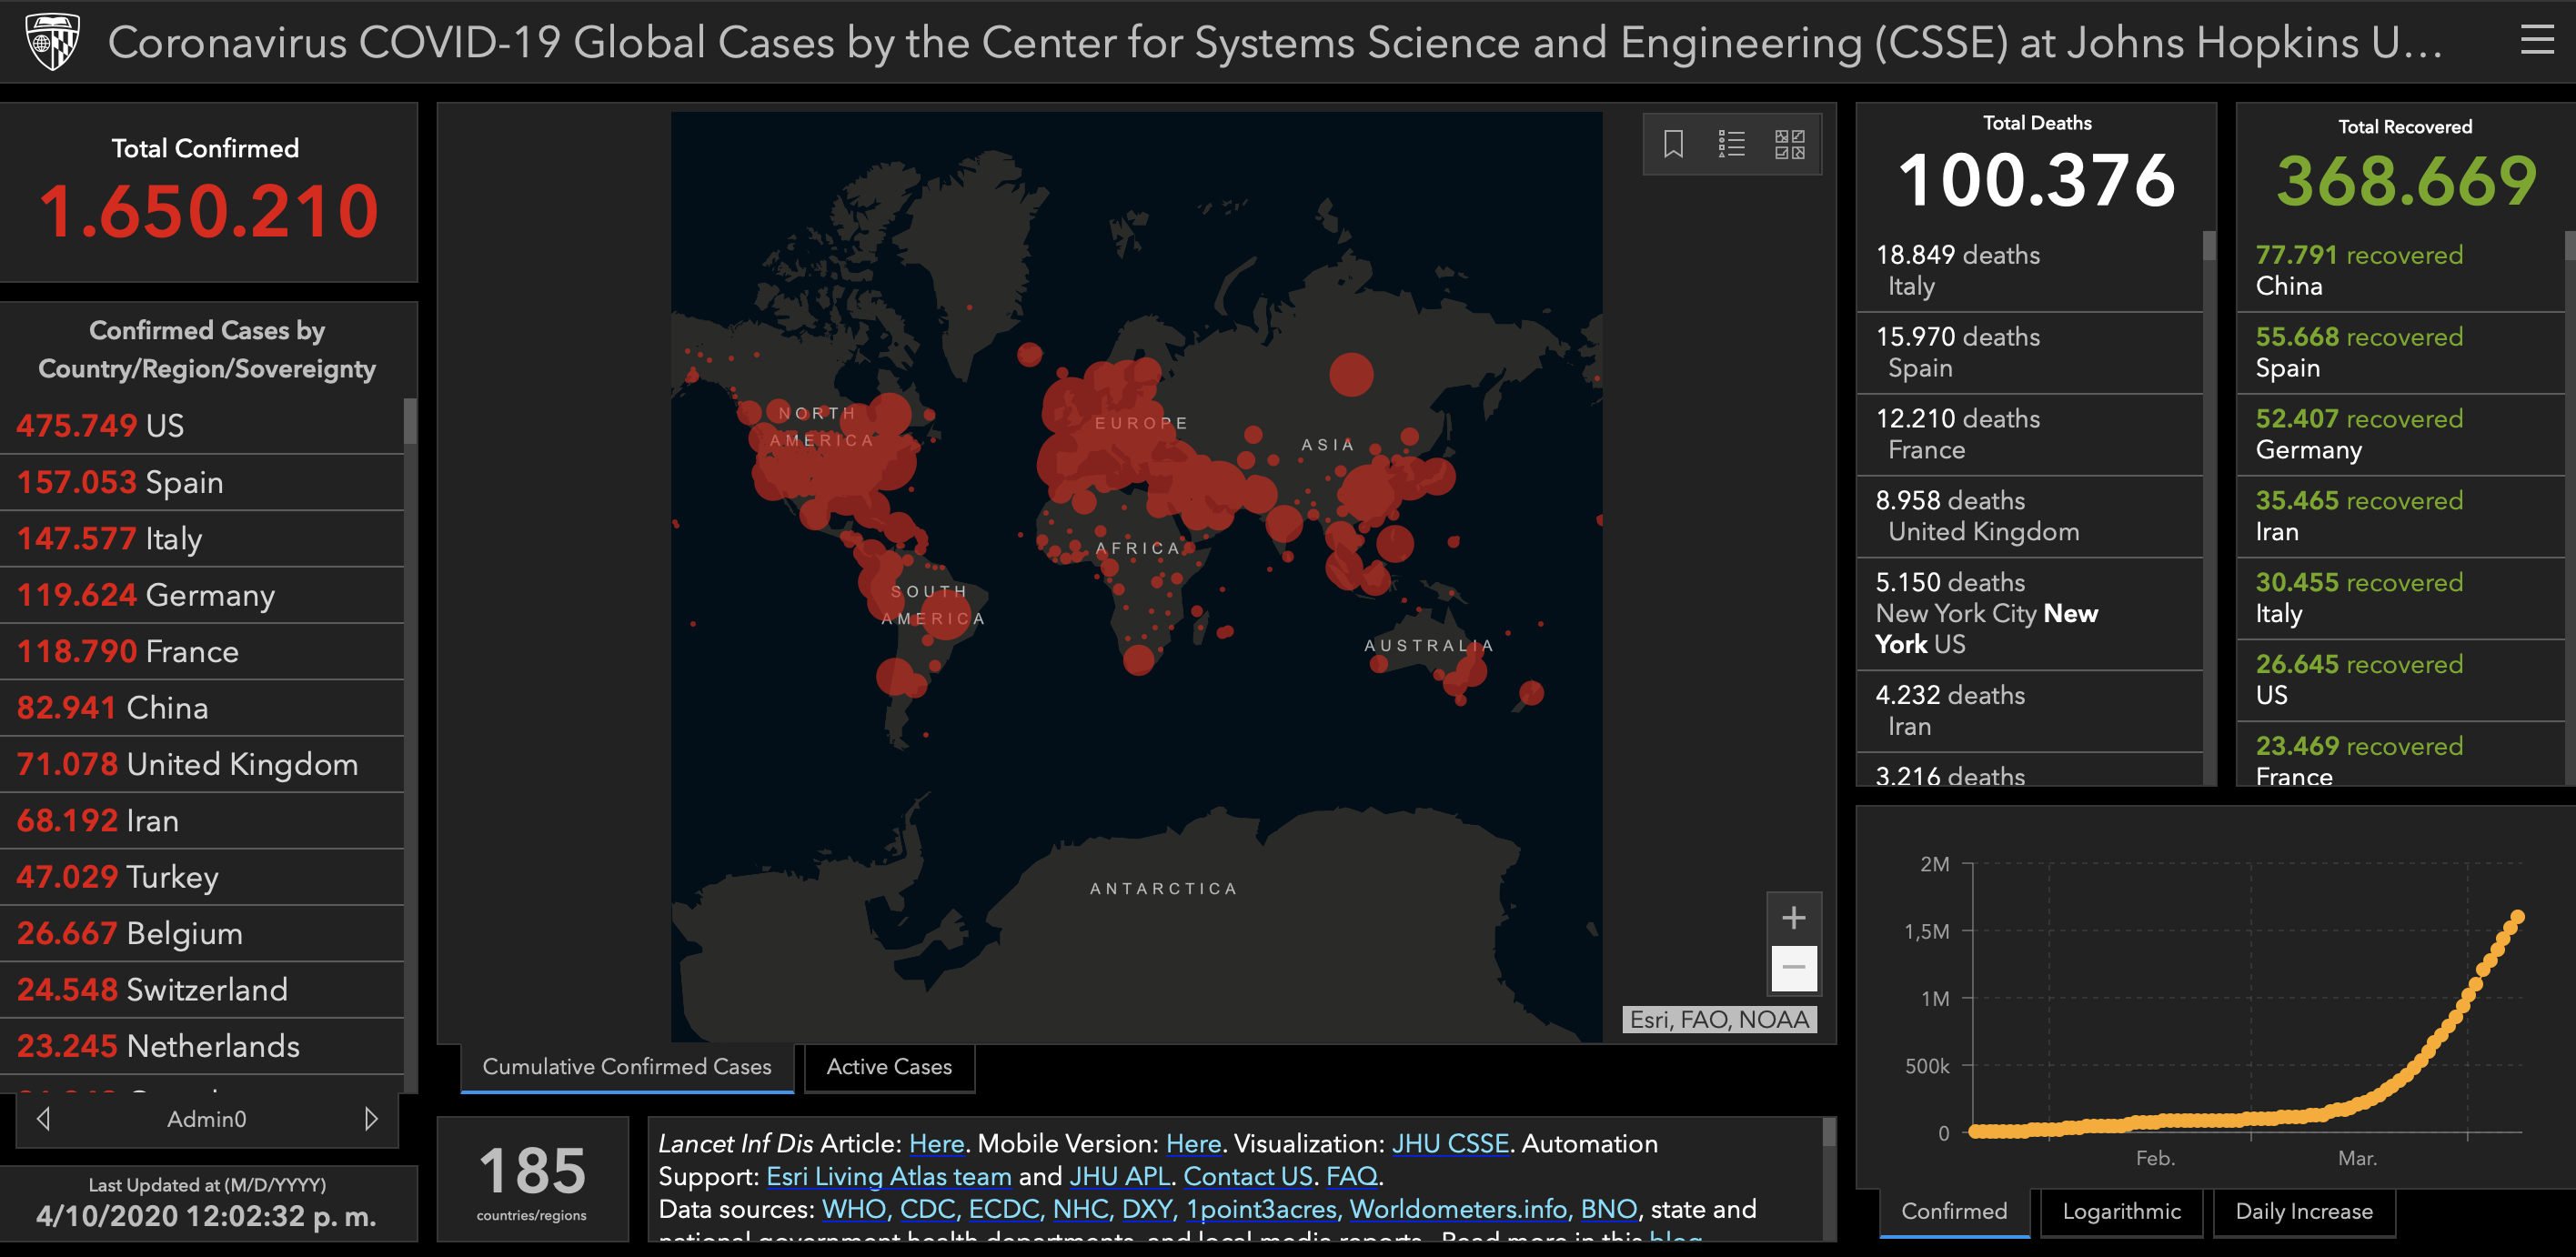The height and width of the screenshot is (1257, 2576).
Task: Select the Cumulative Confirmed Cases tab
Action: pyautogui.click(x=627, y=1067)
